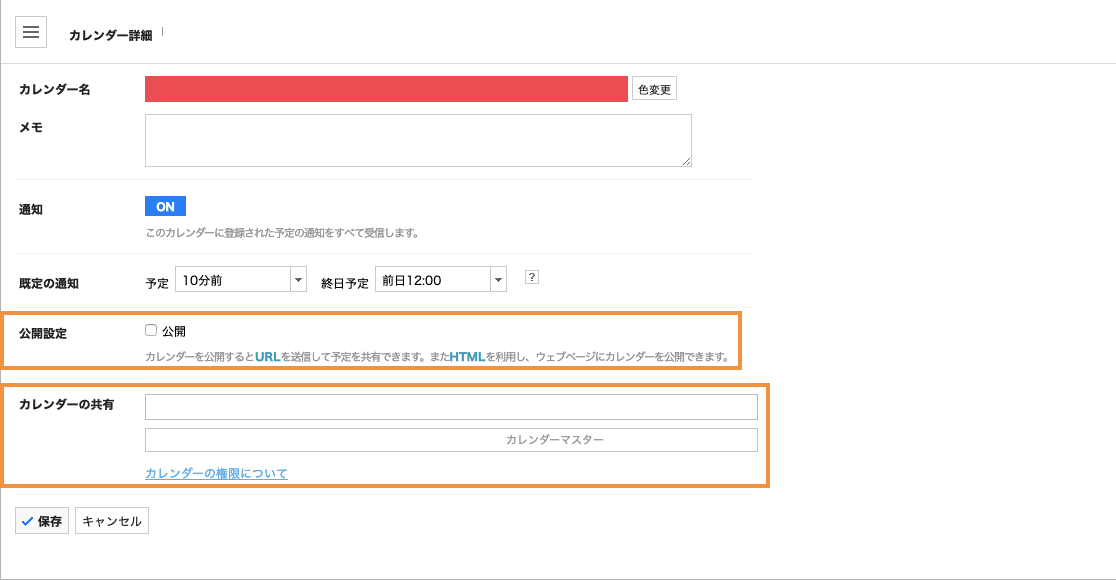Open the カレンダーの権限について link
Viewport: 1116px width, 580px height.
216,473
